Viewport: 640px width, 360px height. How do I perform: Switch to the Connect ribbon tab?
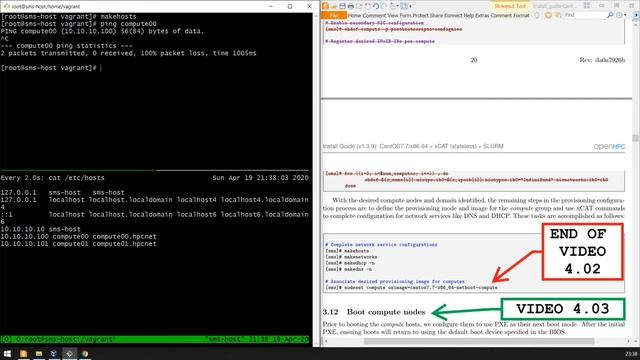pos(453,16)
